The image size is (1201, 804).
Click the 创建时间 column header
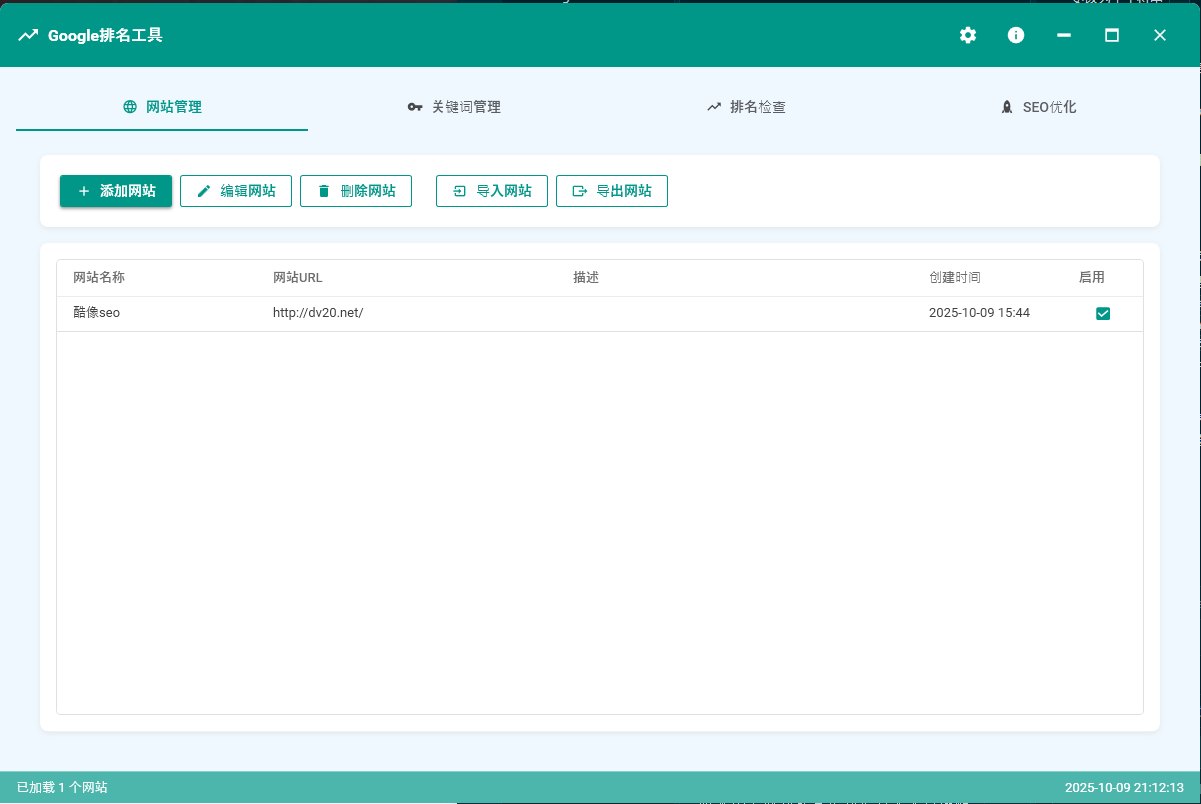(x=954, y=278)
